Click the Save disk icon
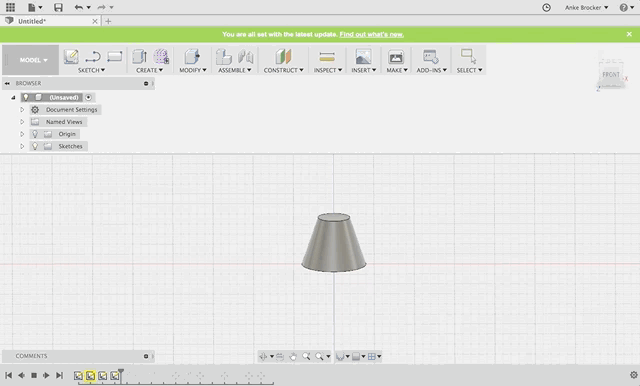Screen dimensions: 640x386 [58, 7]
